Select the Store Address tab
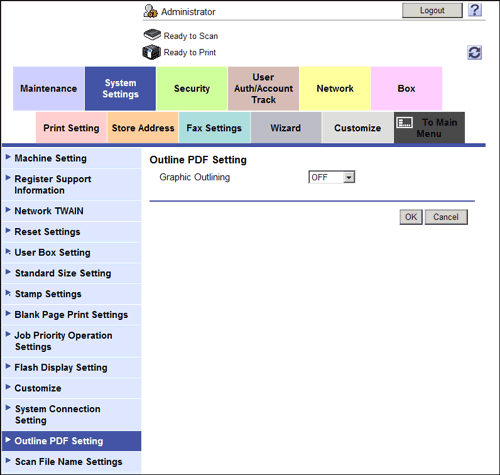Screen dimensions: 500x475 143,128
